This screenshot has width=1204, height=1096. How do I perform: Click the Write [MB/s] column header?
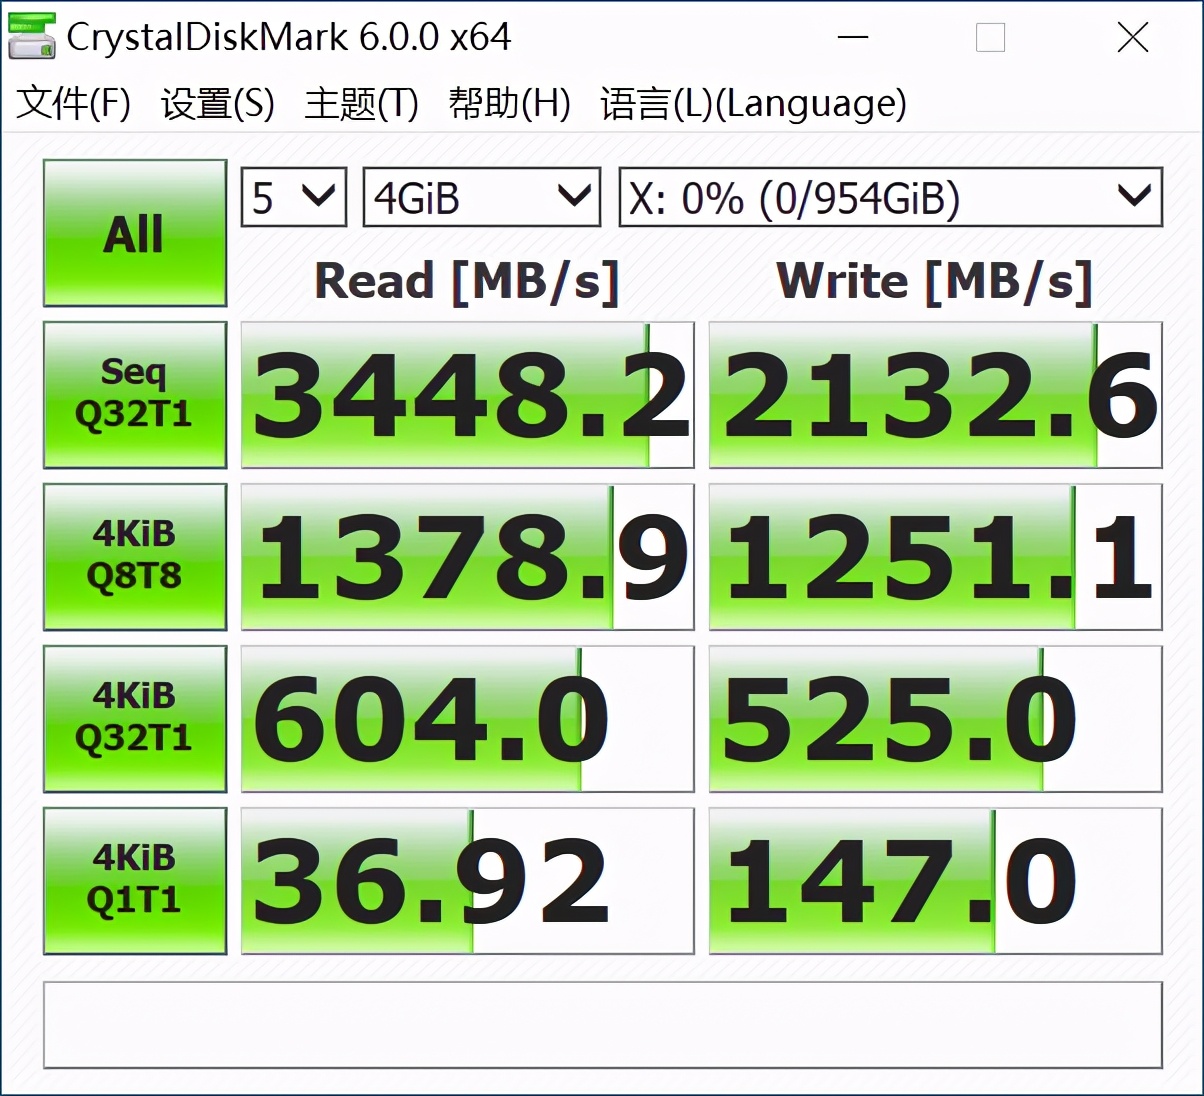click(x=936, y=281)
